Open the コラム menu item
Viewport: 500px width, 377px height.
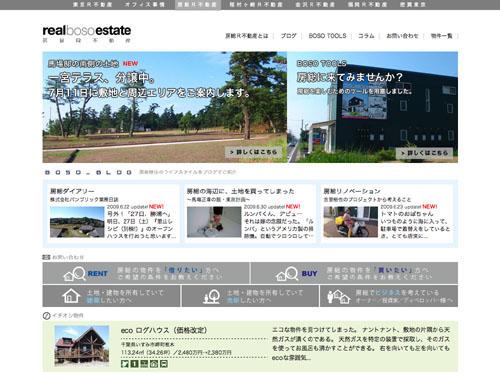366,36
